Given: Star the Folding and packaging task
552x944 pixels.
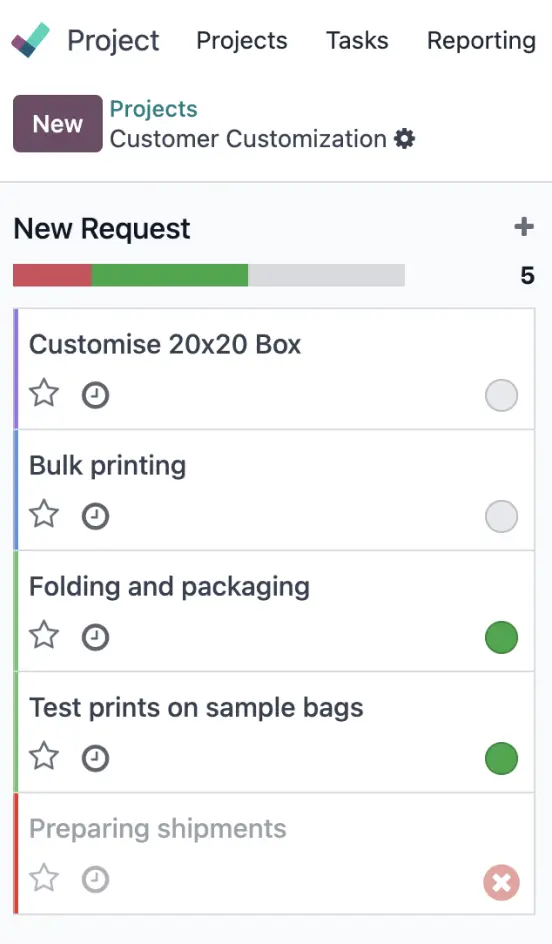Looking at the screenshot, I should coord(44,636).
